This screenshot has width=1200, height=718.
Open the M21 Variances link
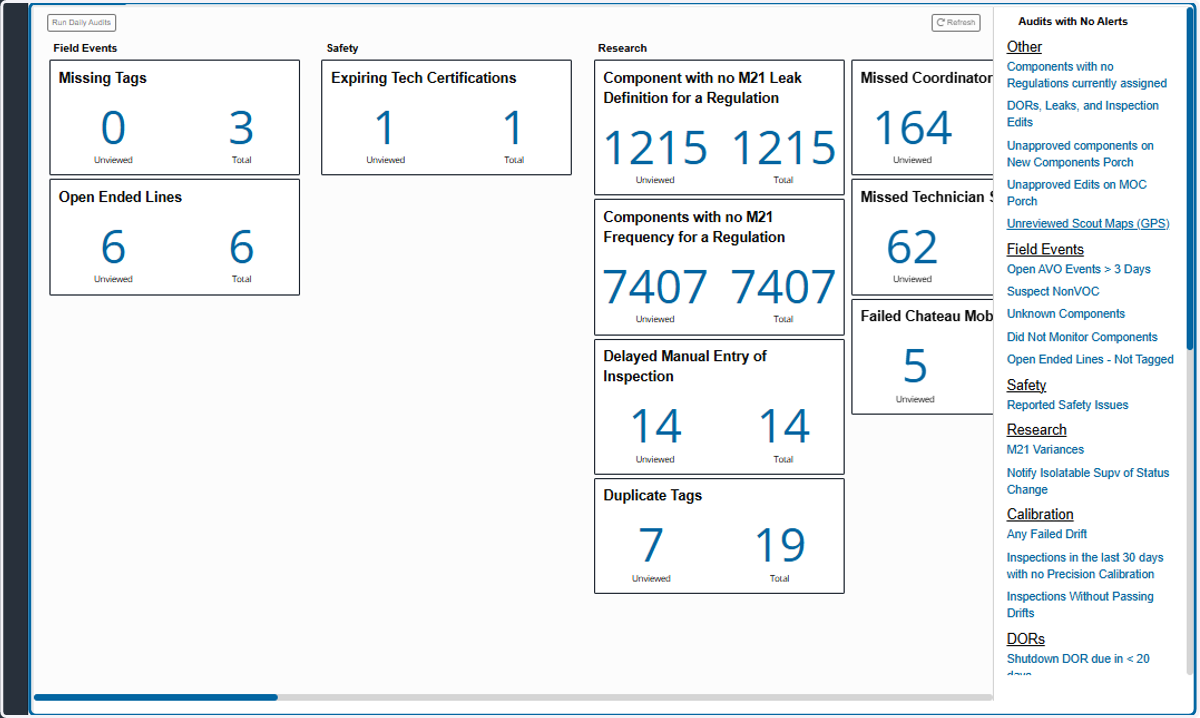1045,450
